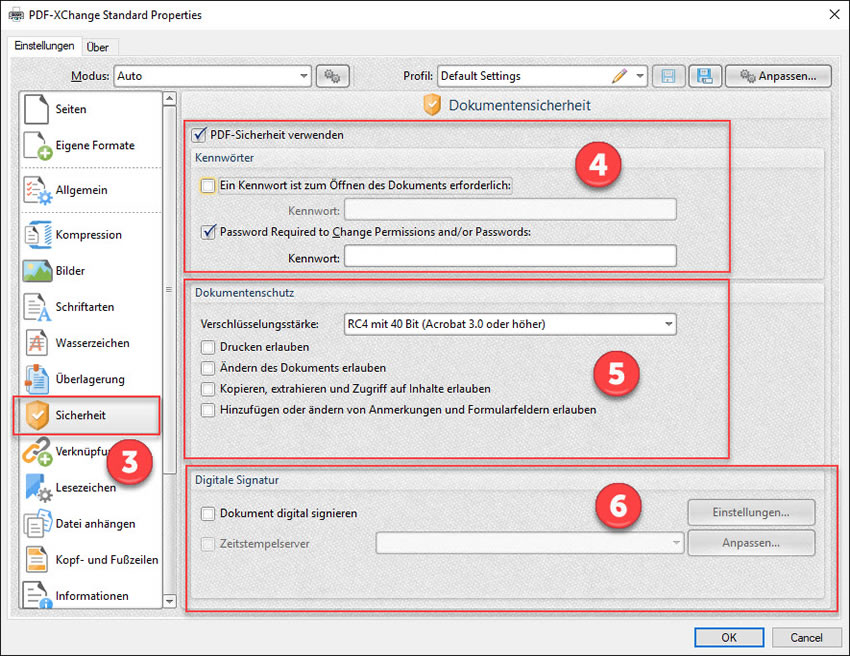The width and height of the screenshot is (850, 656).
Task: Select the Lesezeichen bookmark icon
Action: tap(38, 487)
